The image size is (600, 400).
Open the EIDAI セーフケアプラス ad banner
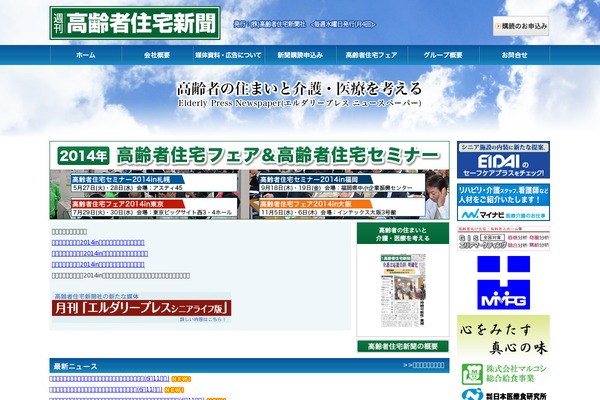pos(503,160)
